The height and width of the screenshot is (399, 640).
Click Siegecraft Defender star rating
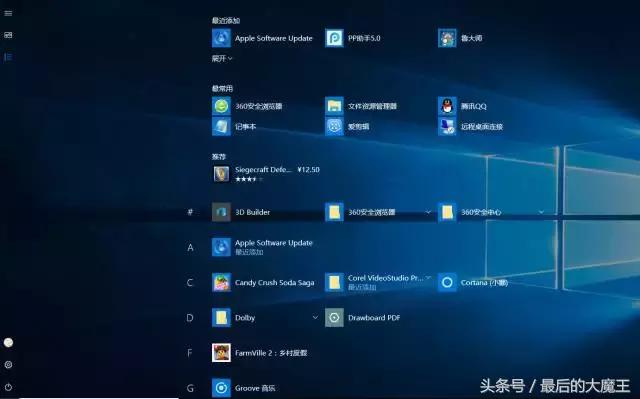(249, 179)
